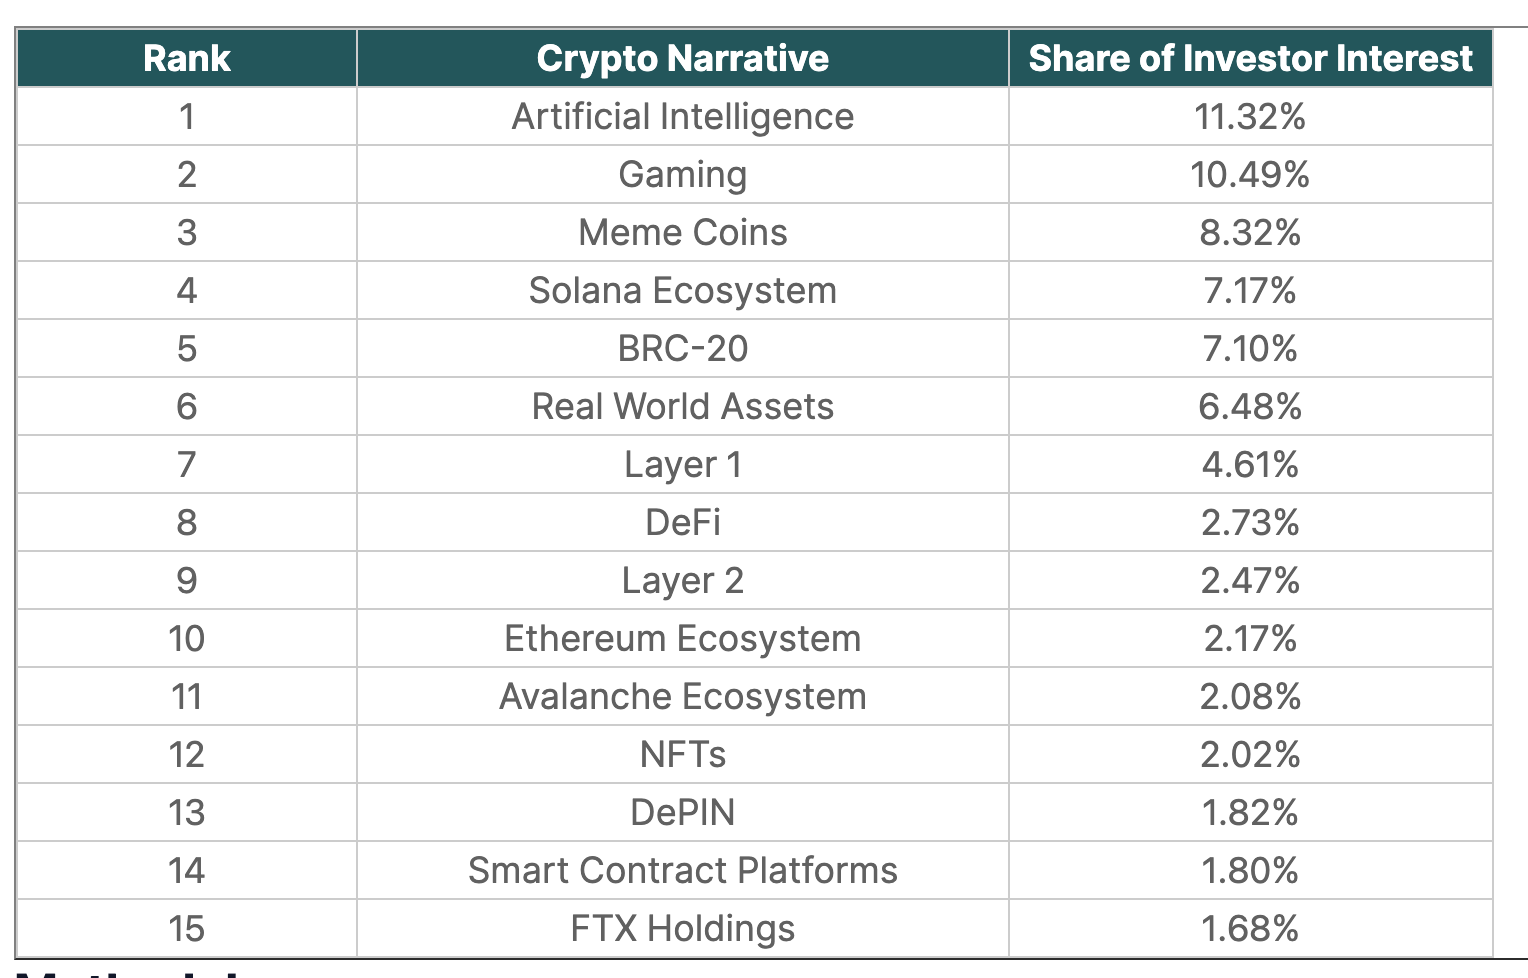Select the Solana Ecosystem cell
The height and width of the screenshot is (978, 1528).
point(682,291)
